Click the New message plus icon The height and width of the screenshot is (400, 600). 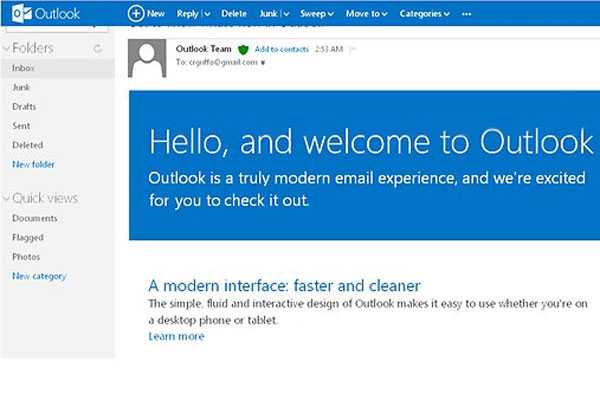[136, 13]
